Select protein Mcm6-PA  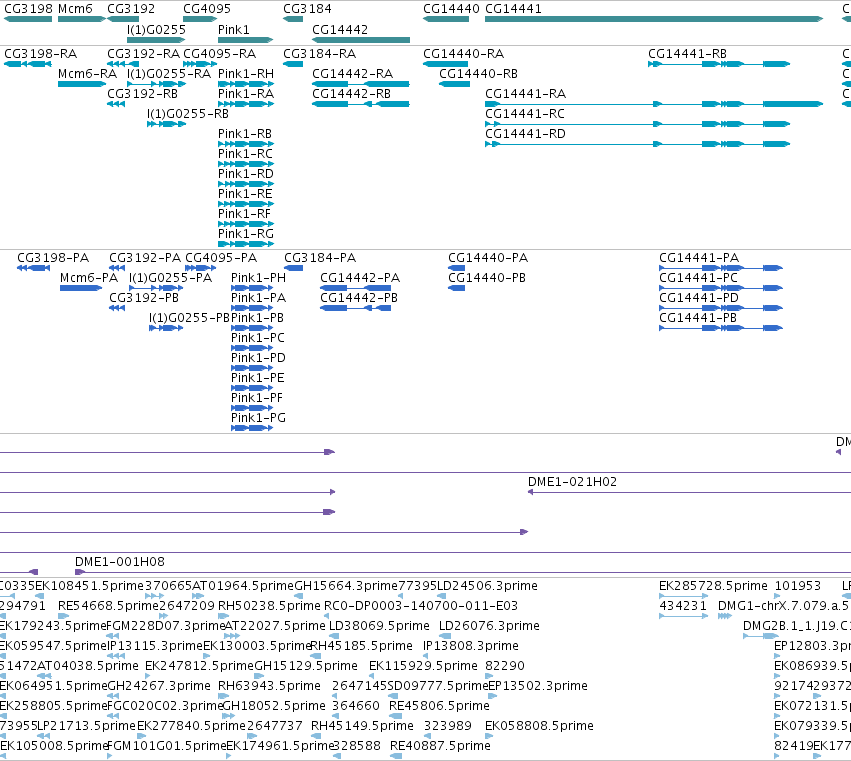89,278
